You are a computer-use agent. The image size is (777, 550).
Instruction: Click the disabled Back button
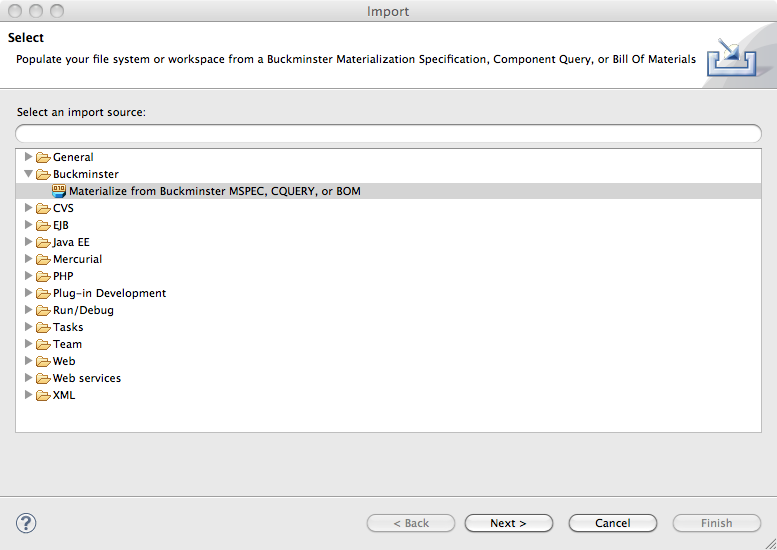pos(411,523)
